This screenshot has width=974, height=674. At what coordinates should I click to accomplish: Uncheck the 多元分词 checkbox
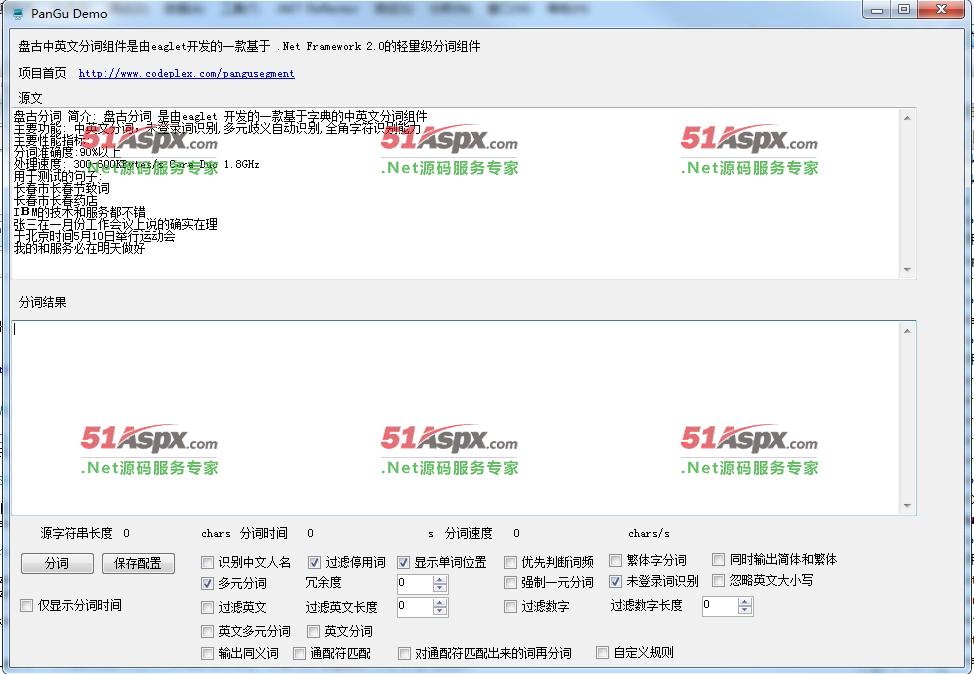coord(207,583)
